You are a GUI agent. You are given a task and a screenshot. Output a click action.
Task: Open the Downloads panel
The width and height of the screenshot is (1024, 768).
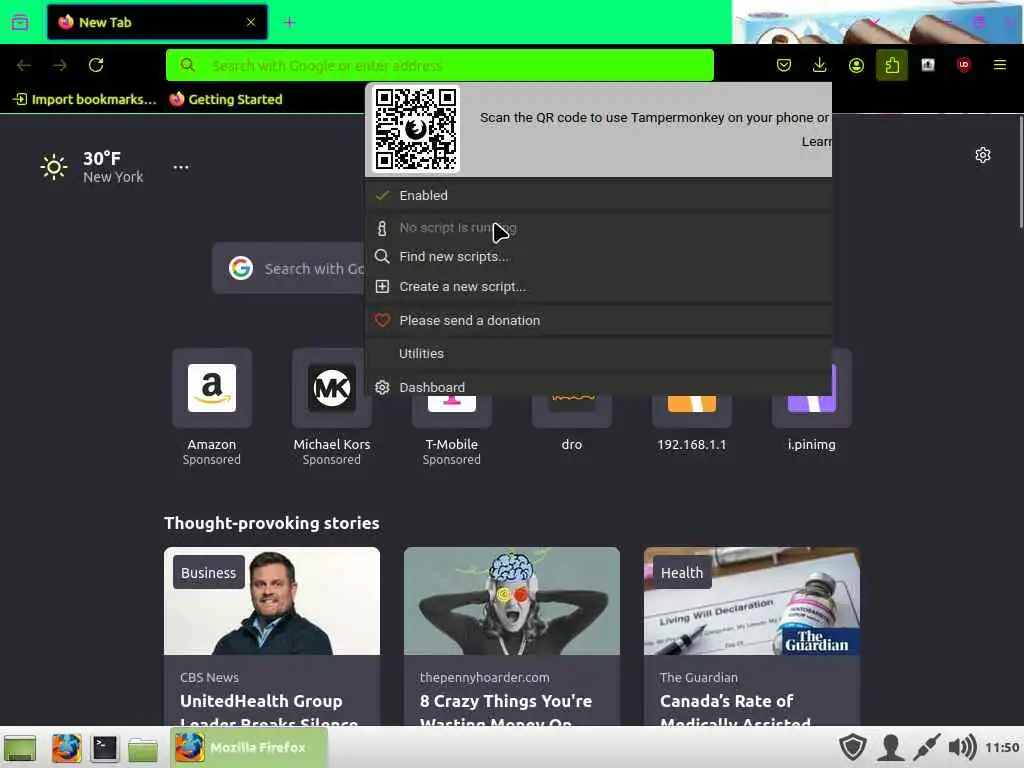click(820, 65)
